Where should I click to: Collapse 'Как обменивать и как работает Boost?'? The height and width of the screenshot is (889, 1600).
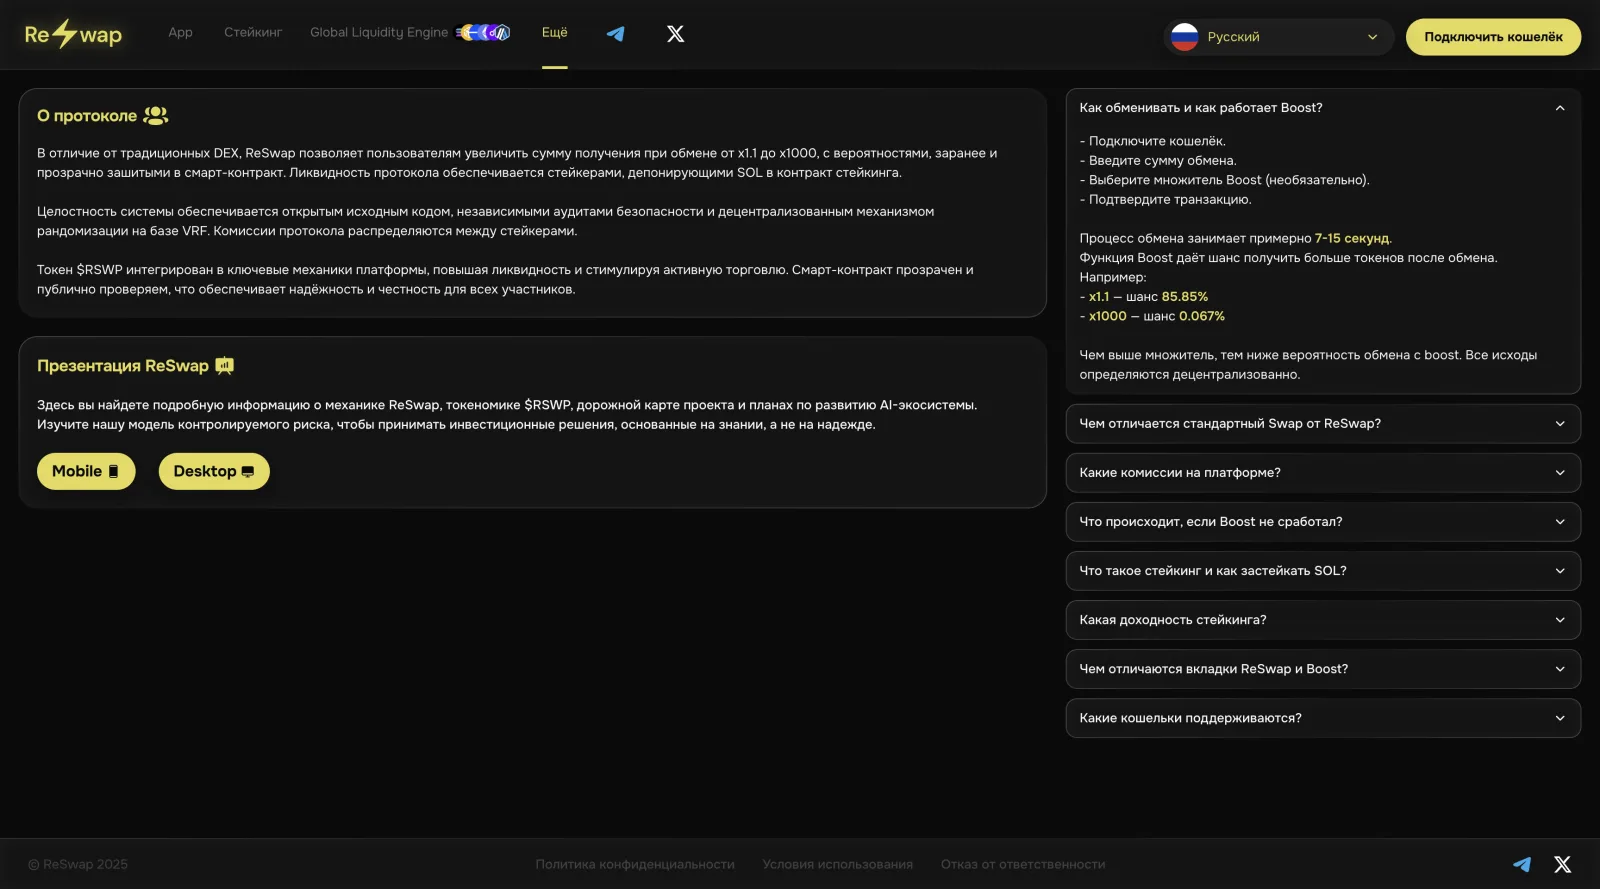click(1322, 108)
